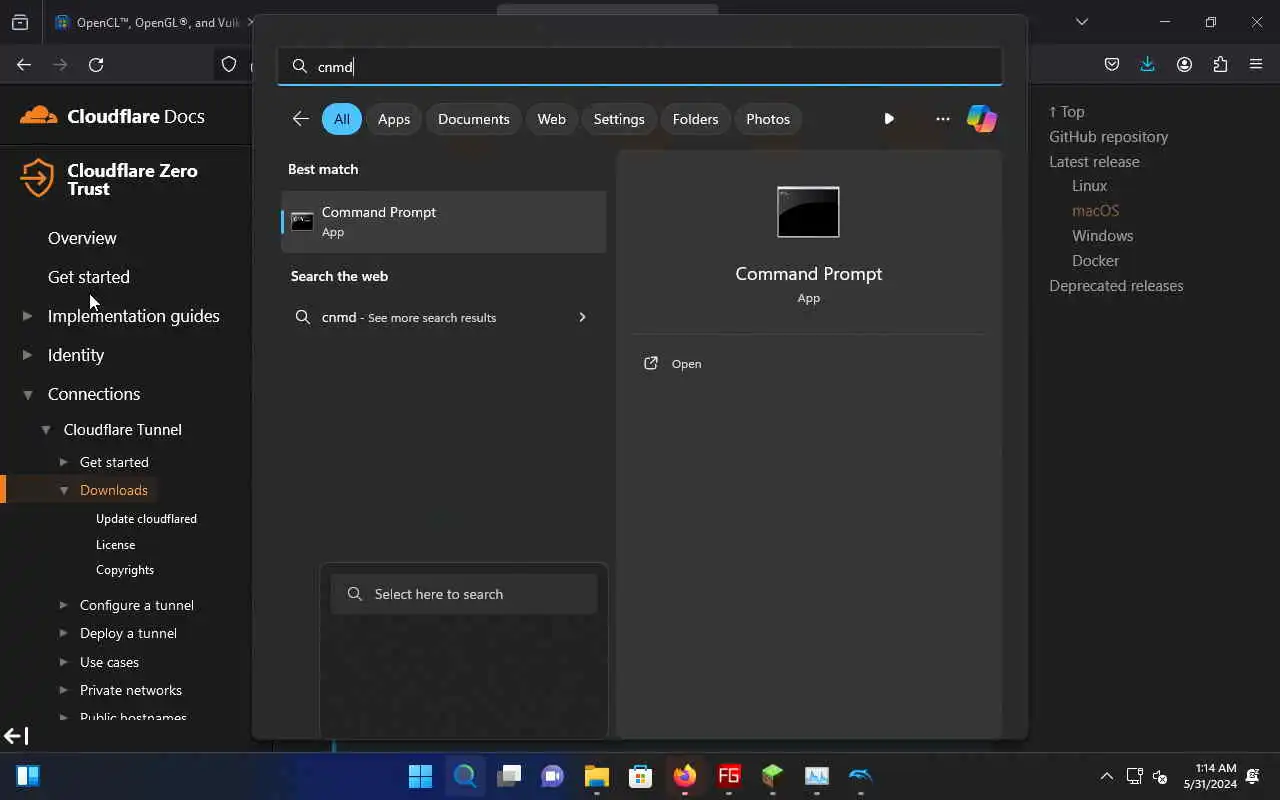Viewport: 1280px width, 800px height.
Task: Expand Configure a tunnel item
Action: click(63, 605)
